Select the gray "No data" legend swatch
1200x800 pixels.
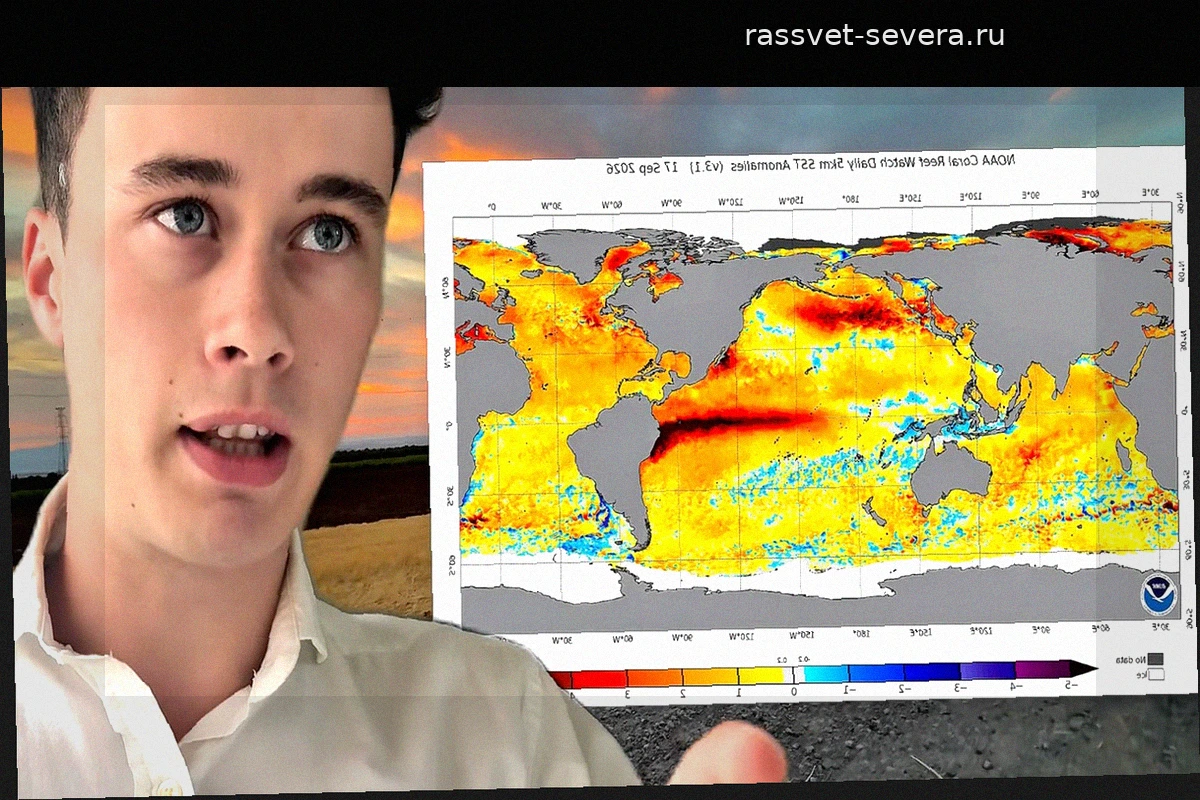point(1155,659)
